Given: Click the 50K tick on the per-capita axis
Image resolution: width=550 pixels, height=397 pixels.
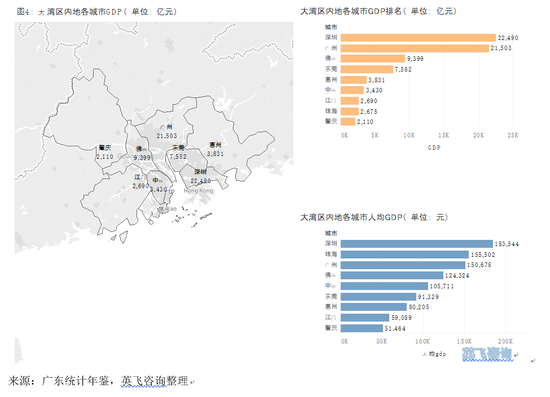Looking at the screenshot, I should click(382, 341).
